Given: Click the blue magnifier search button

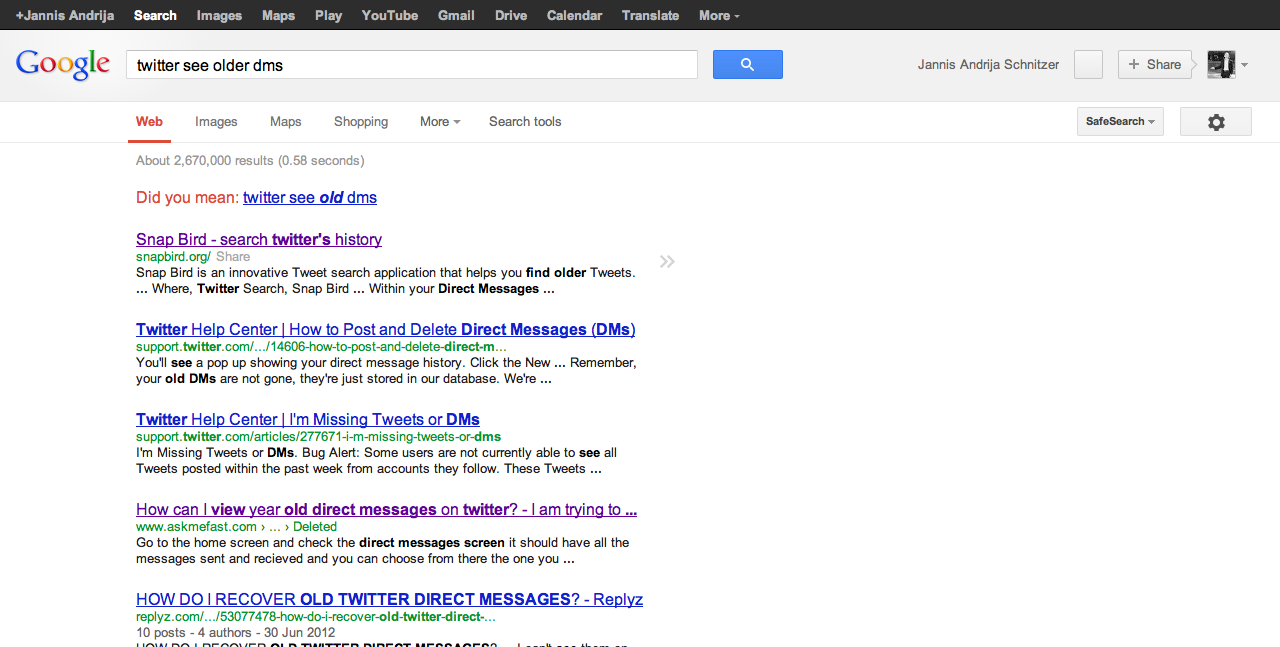Looking at the screenshot, I should pyautogui.click(x=747, y=64).
